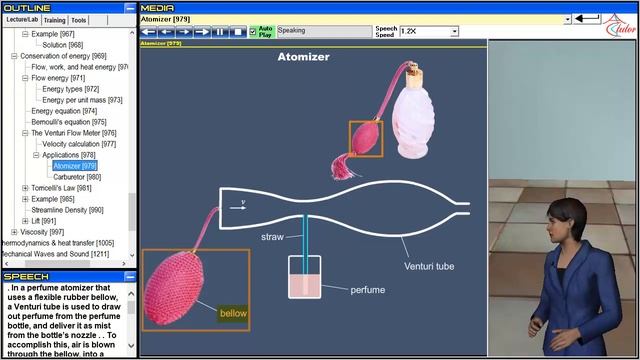
Task: Stop the lecture playback
Action: pyautogui.click(x=238, y=32)
